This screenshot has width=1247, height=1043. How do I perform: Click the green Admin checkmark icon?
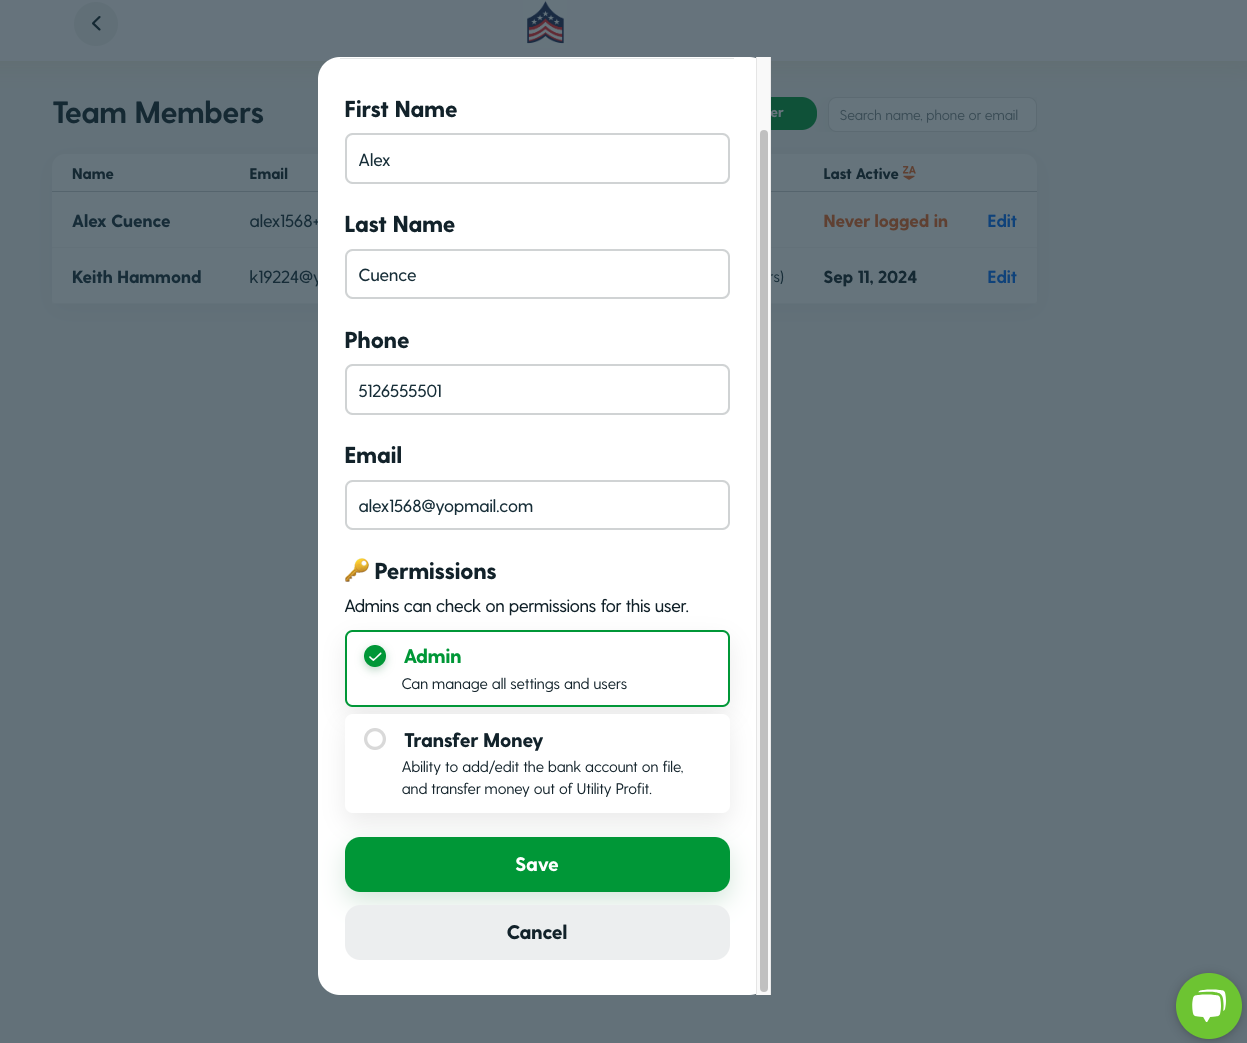[375, 656]
